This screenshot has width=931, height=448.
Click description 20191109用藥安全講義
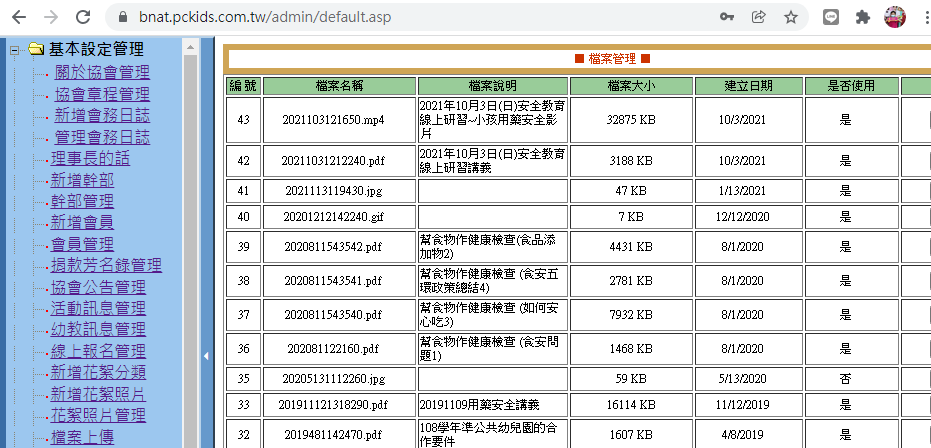pos(479,405)
